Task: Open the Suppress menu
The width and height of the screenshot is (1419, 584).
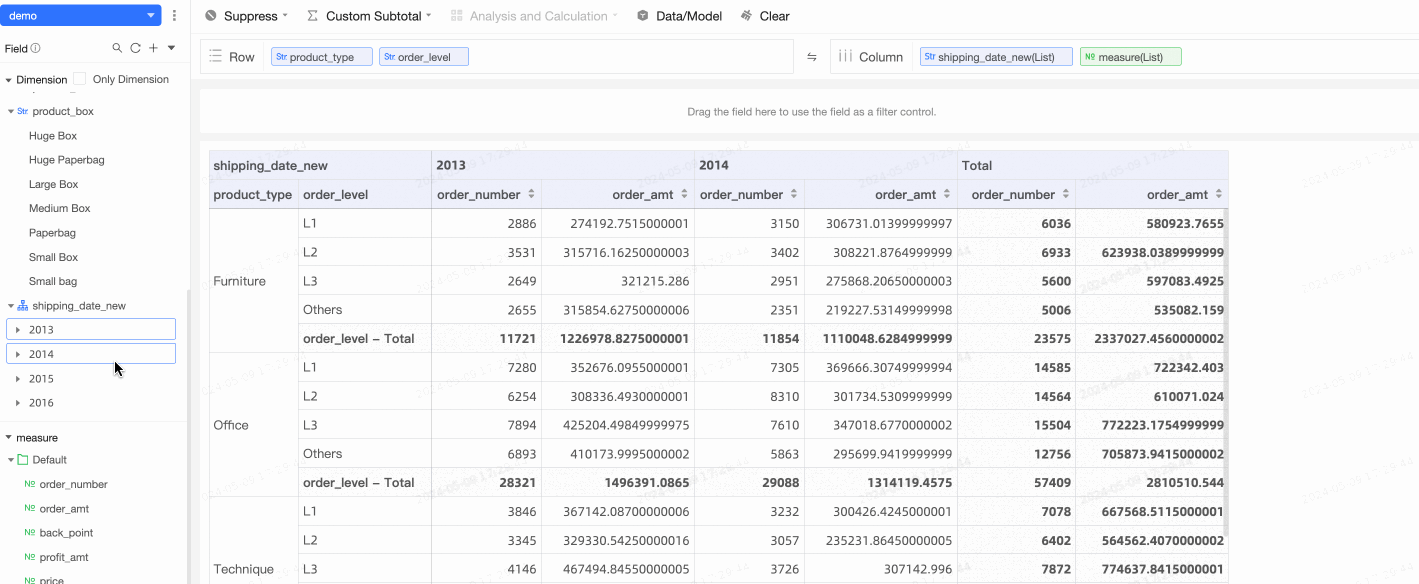Action: click(x=246, y=16)
